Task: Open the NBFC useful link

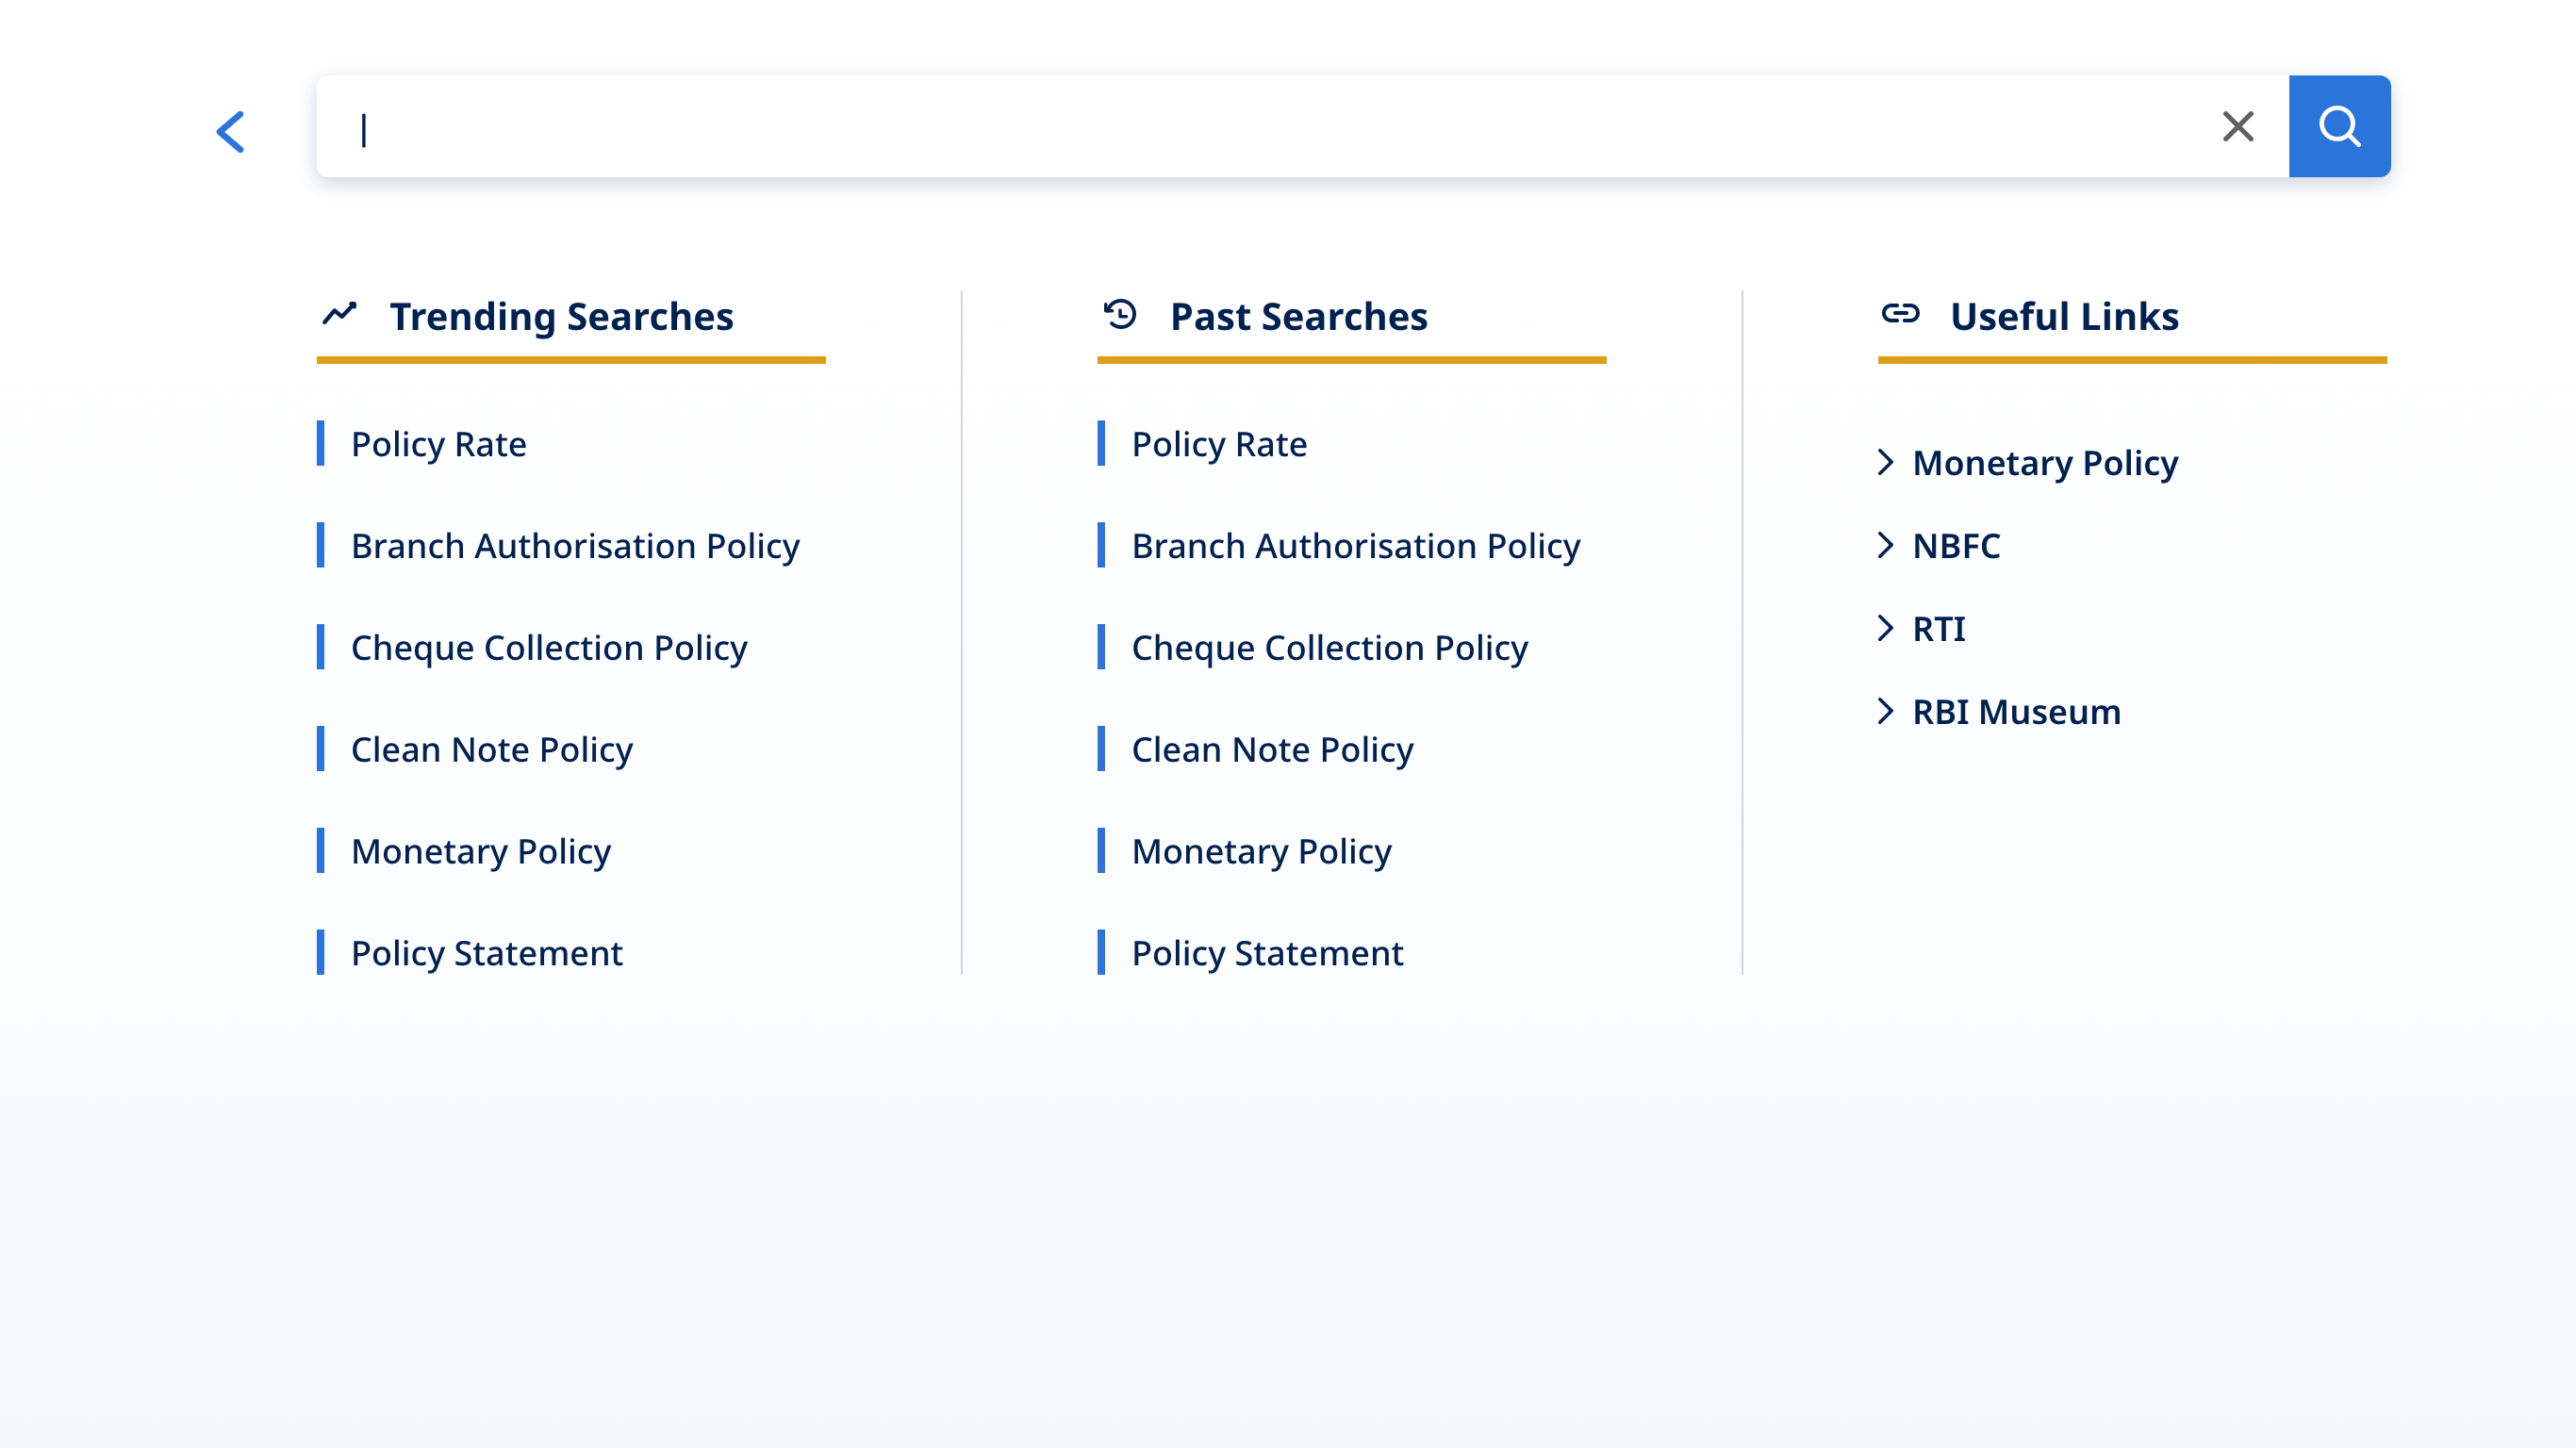Action: 1955,546
